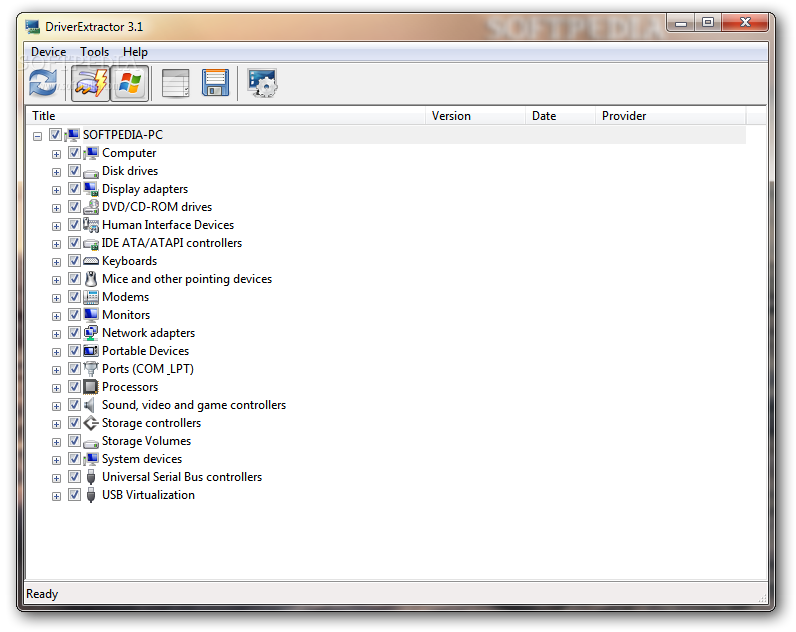This screenshot has height=632, width=796.
Task: Expand the DVD/CD-ROM drives node
Action: pos(56,208)
